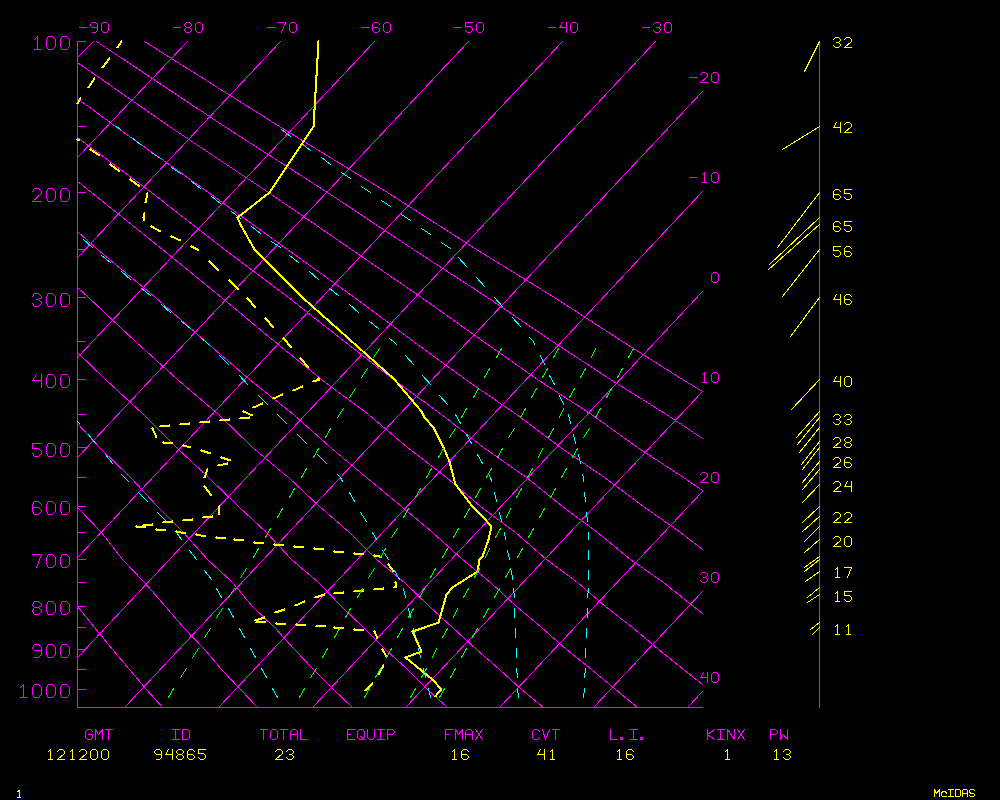Select the PW value 13
Viewport: 1000px width, 800px height.
(x=781, y=755)
